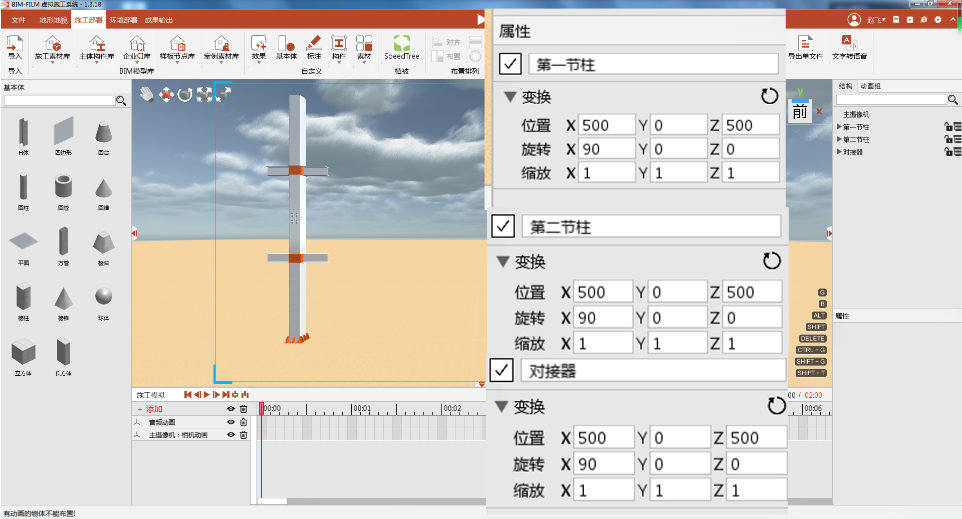Image resolution: width=962 pixels, height=519 pixels.
Task: Click the 导入 import icon
Action: [14, 44]
